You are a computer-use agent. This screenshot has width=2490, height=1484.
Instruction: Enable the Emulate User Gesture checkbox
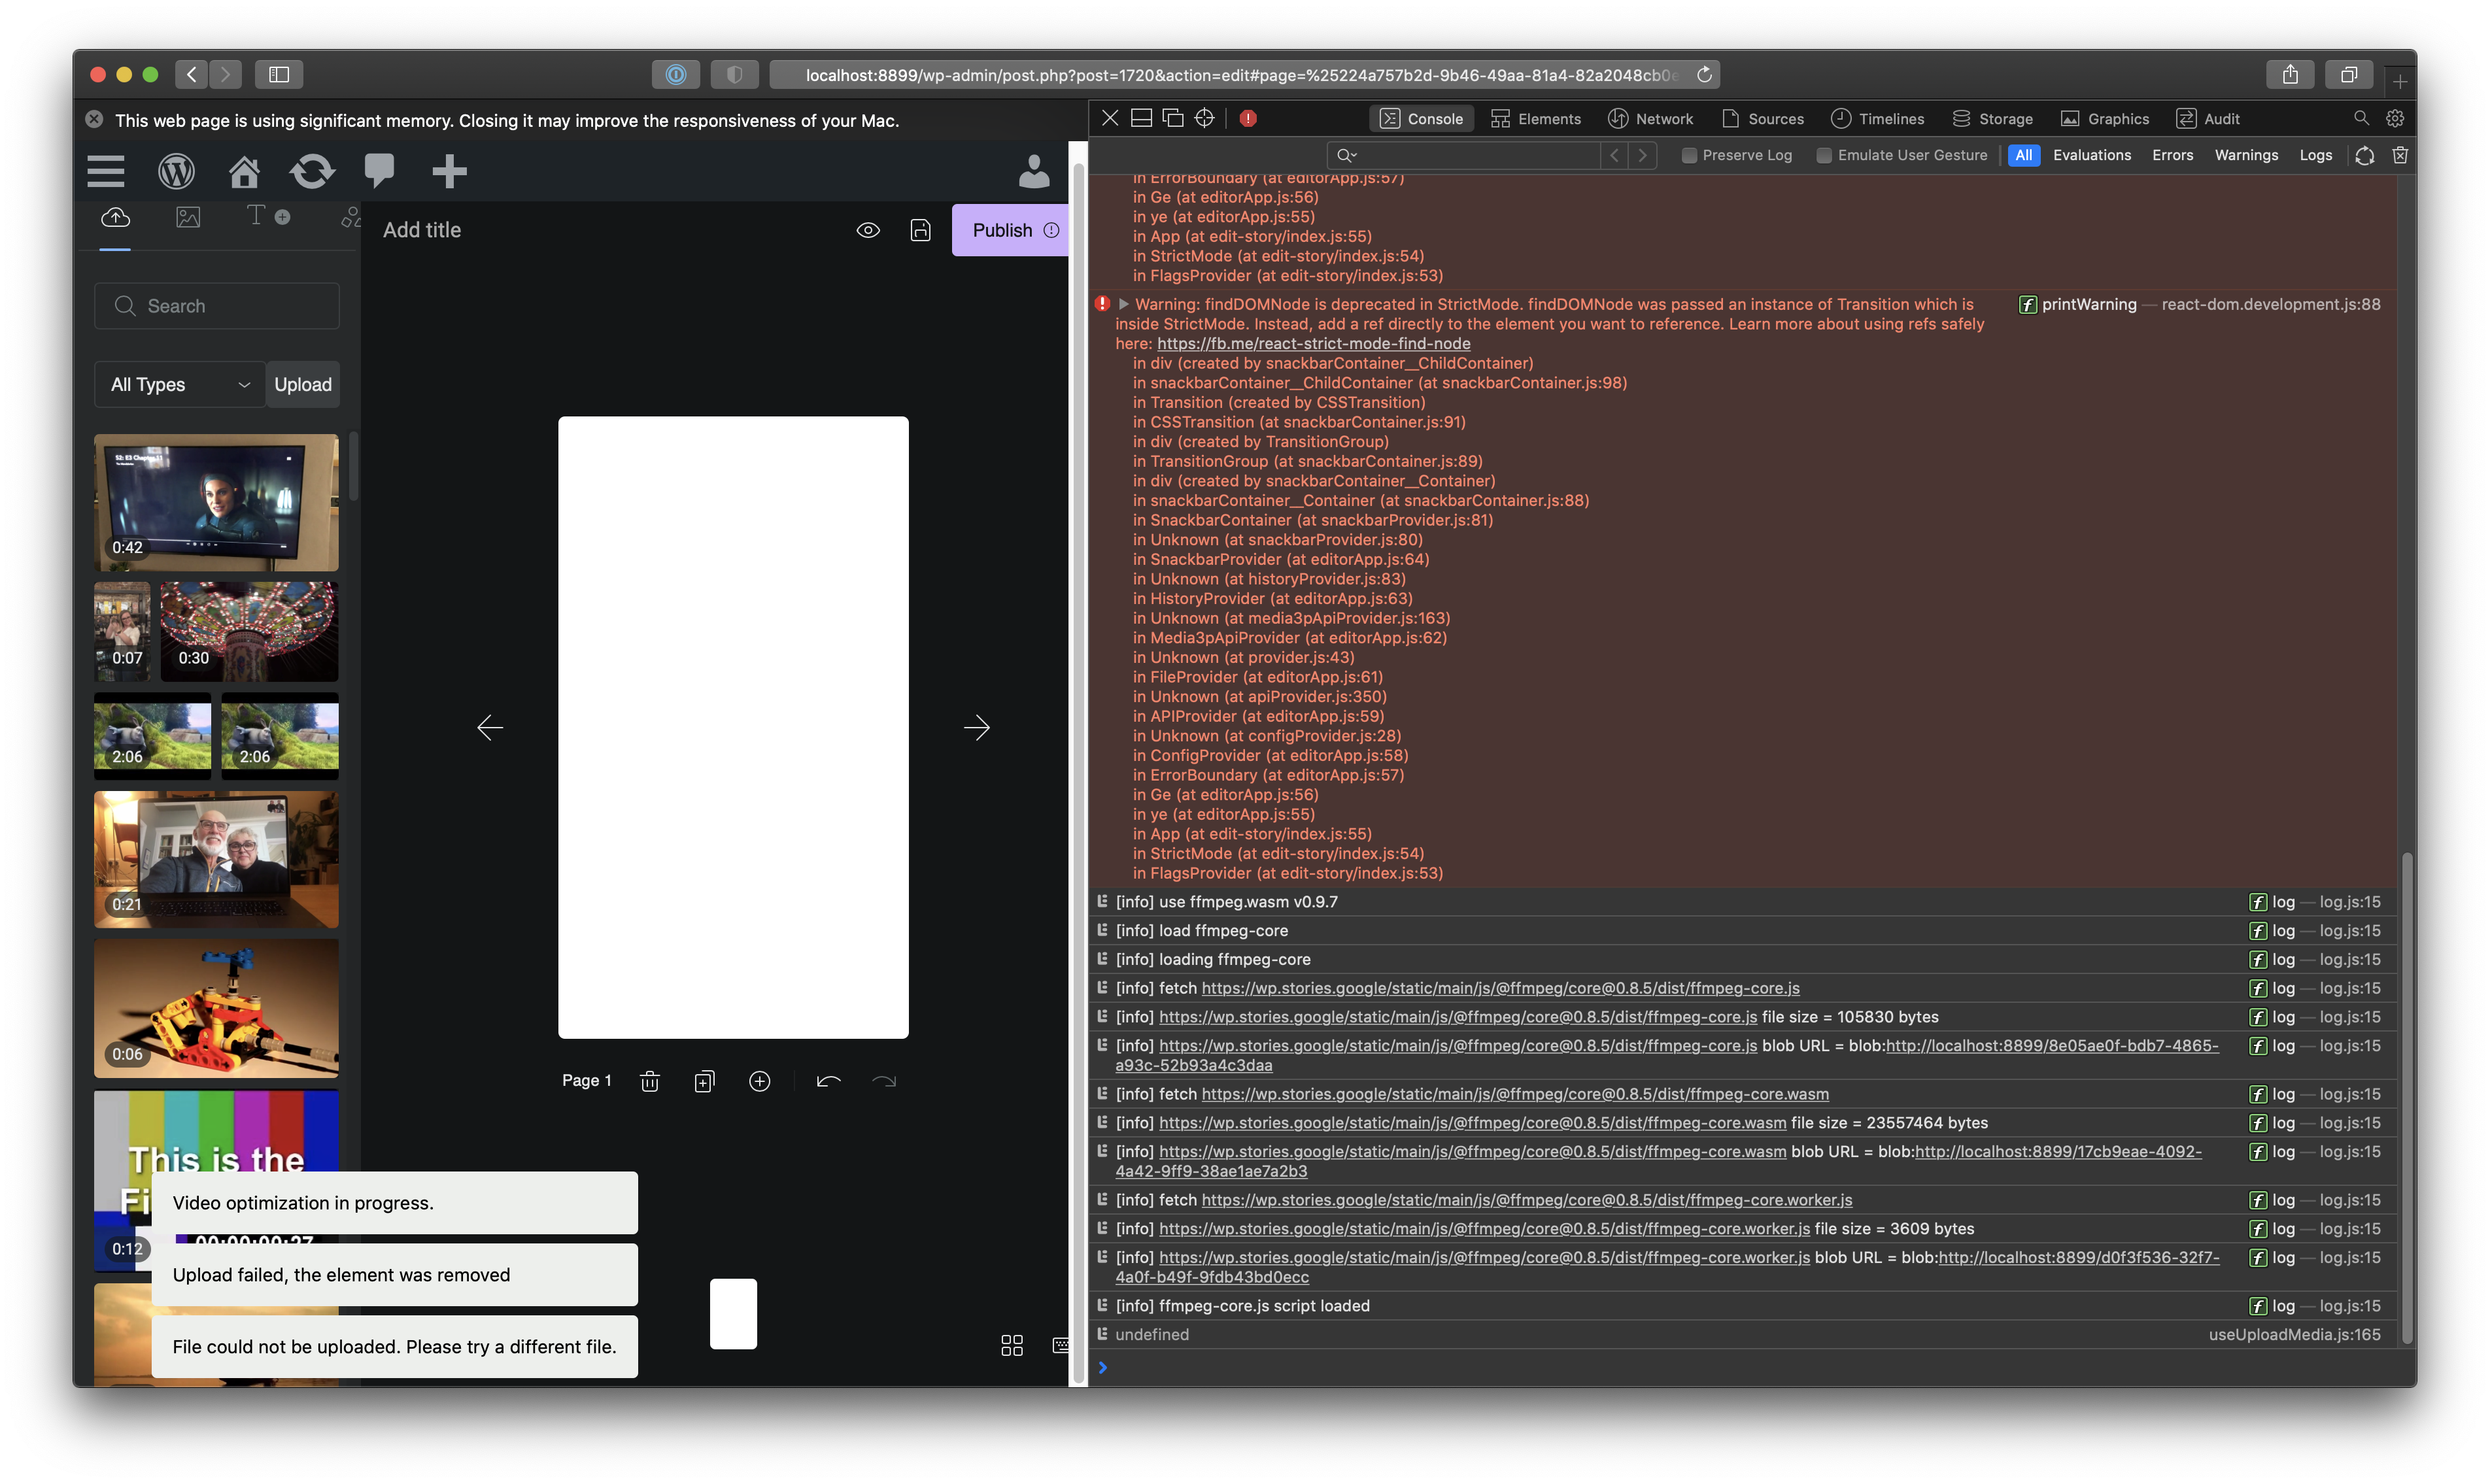1824,155
